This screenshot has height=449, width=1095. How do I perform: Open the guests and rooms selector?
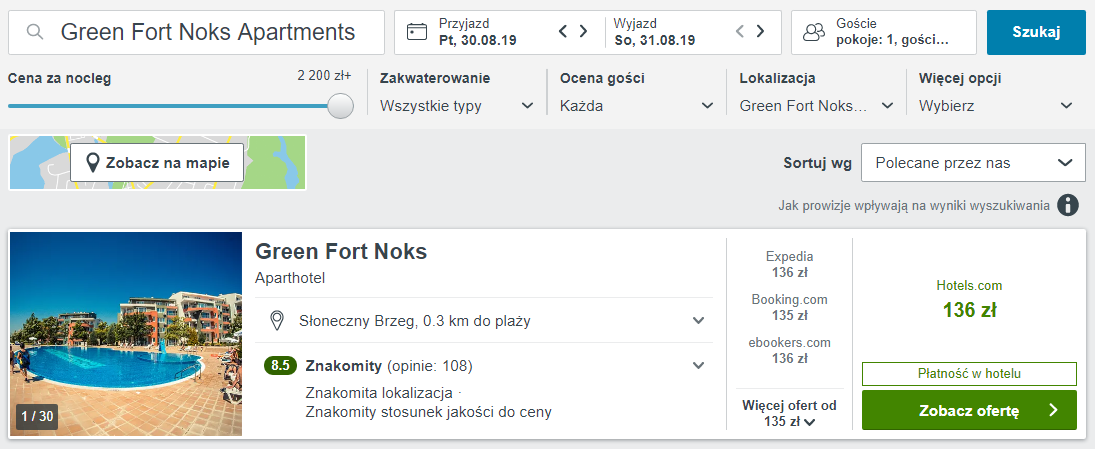point(883,32)
